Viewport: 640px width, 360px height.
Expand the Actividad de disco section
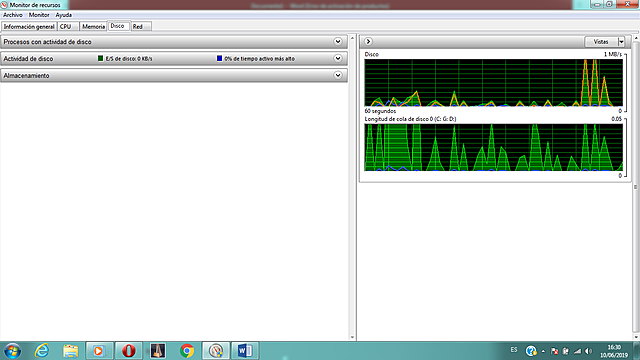click(338, 58)
